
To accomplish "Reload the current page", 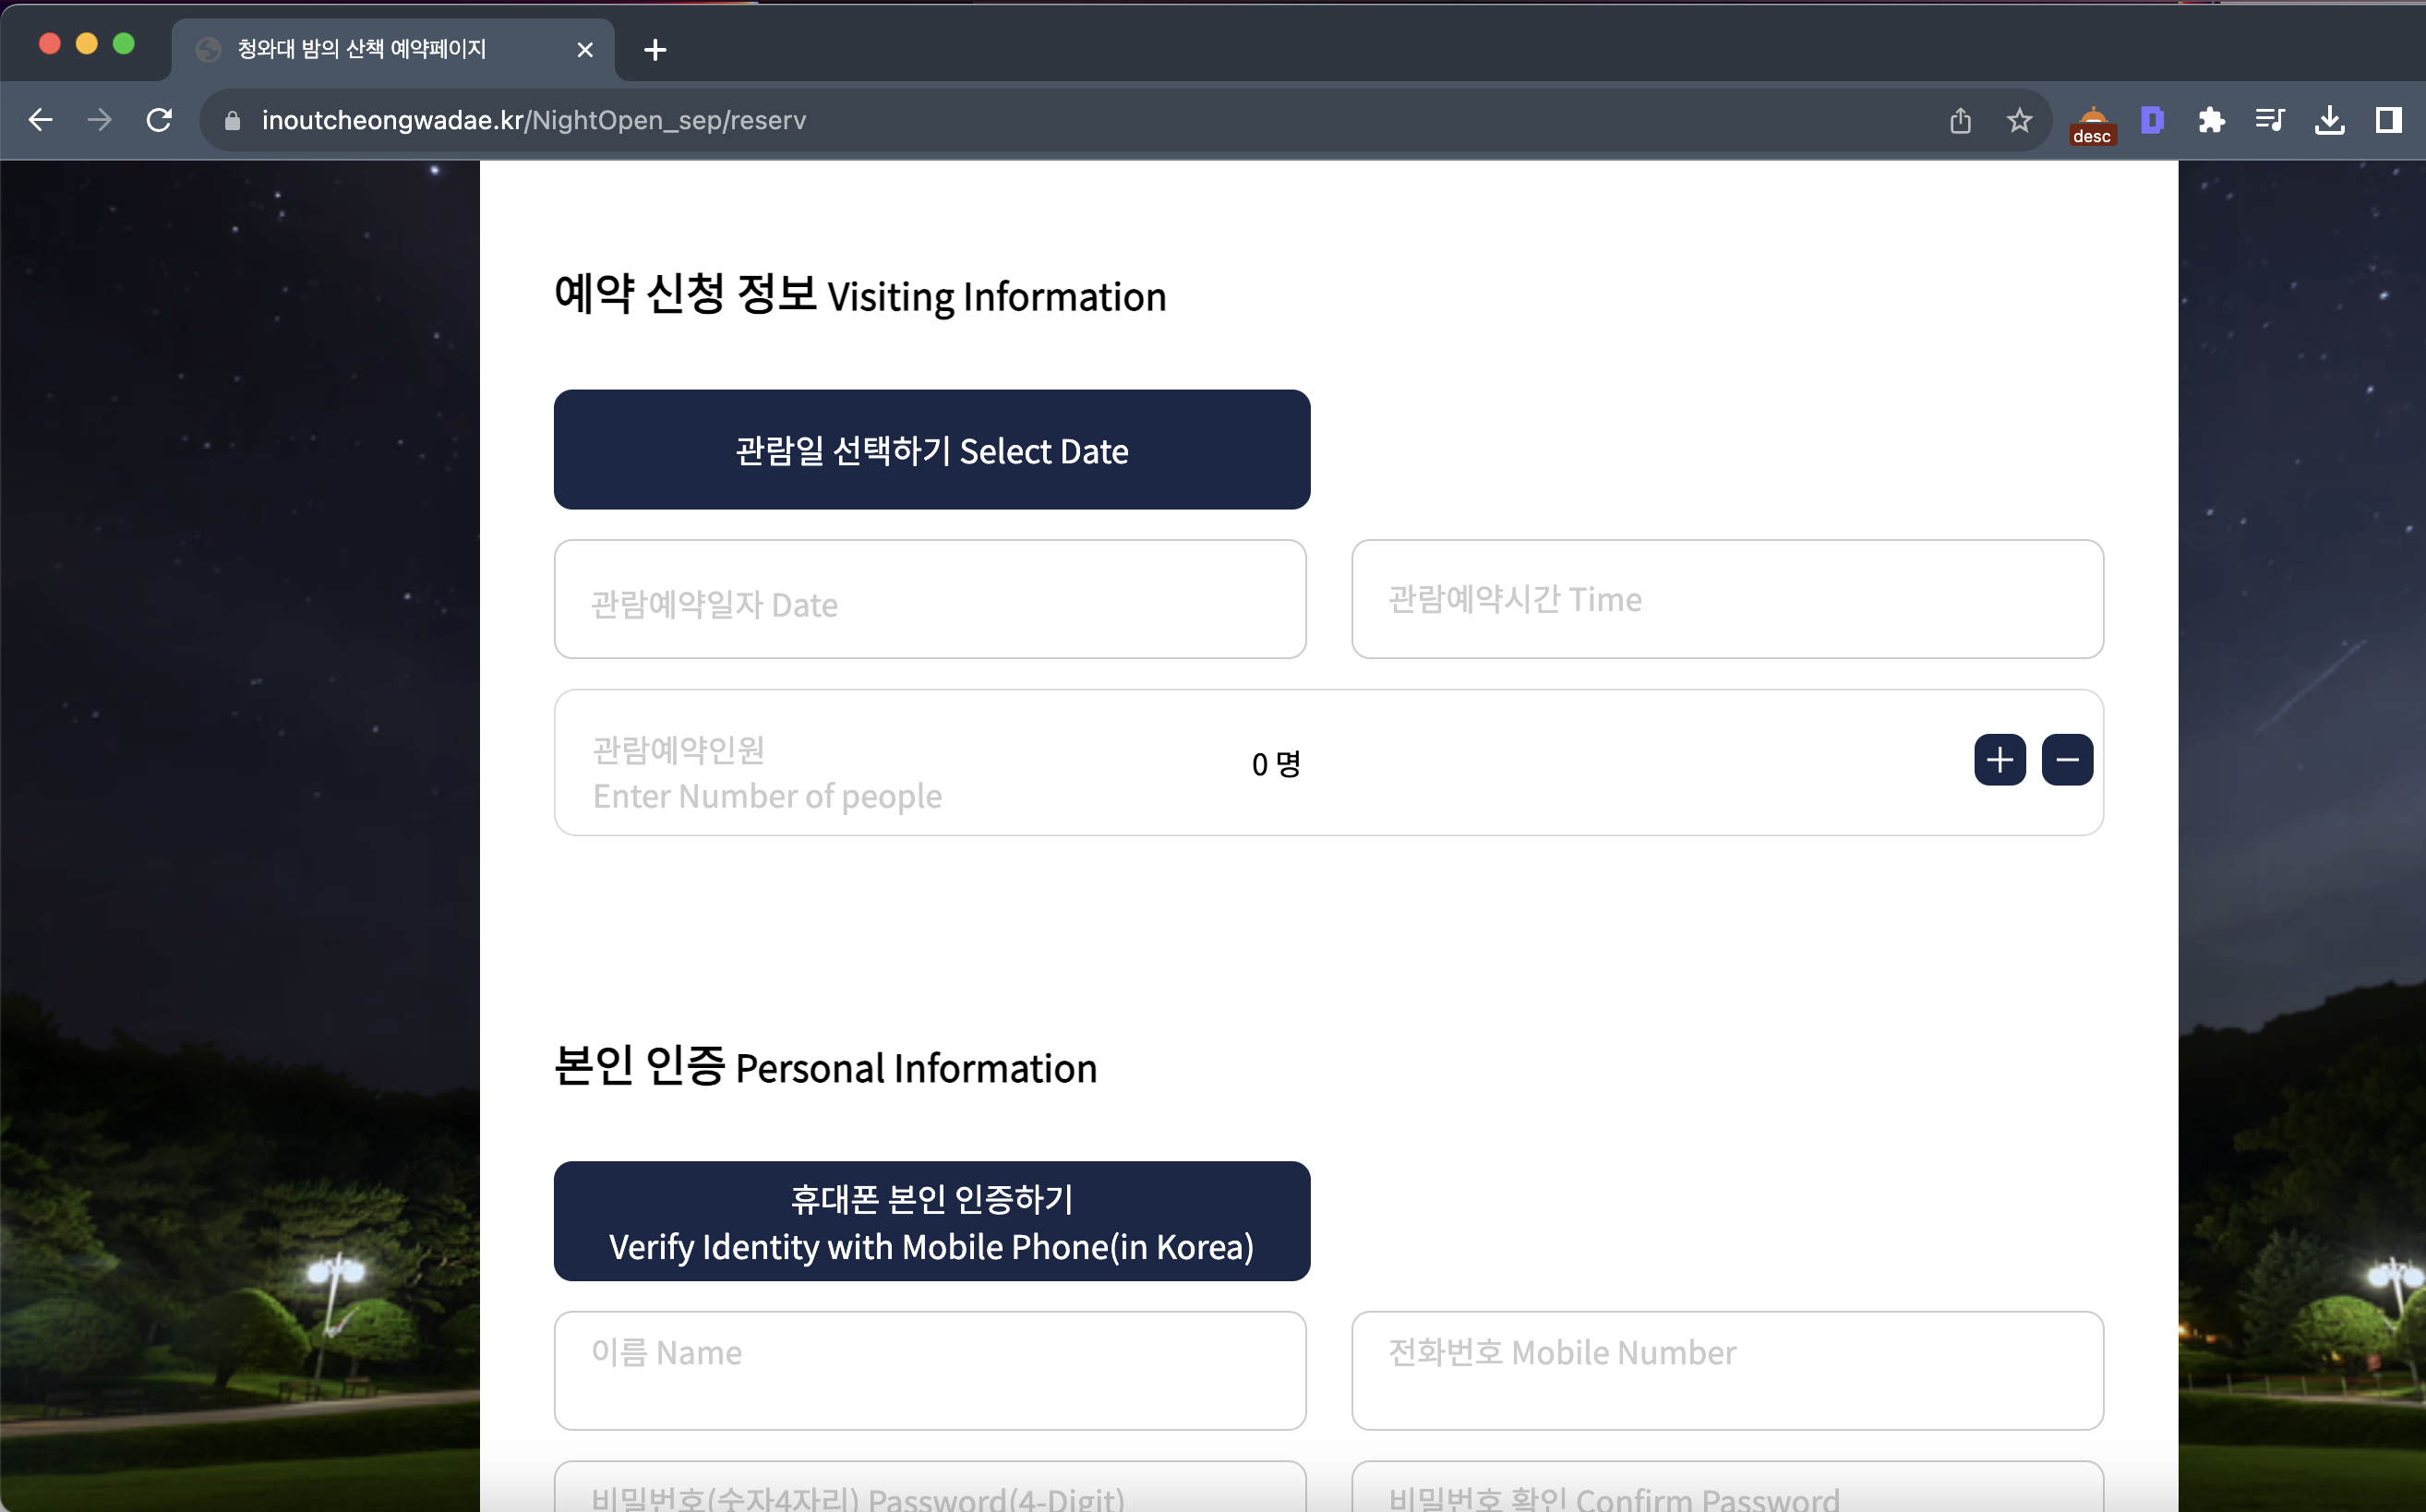I will (x=159, y=120).
